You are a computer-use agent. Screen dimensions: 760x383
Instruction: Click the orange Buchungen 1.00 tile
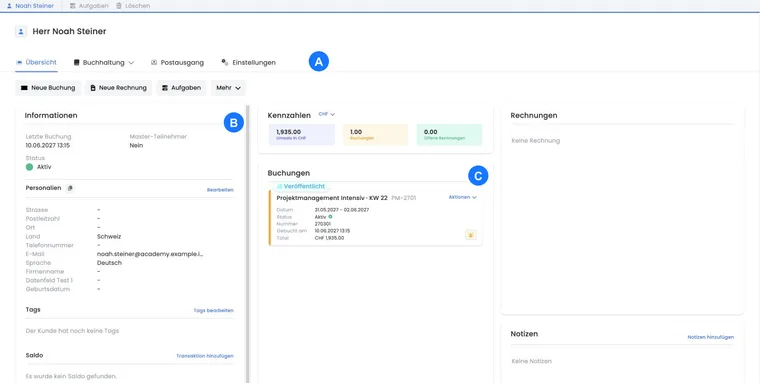[375, 135]
